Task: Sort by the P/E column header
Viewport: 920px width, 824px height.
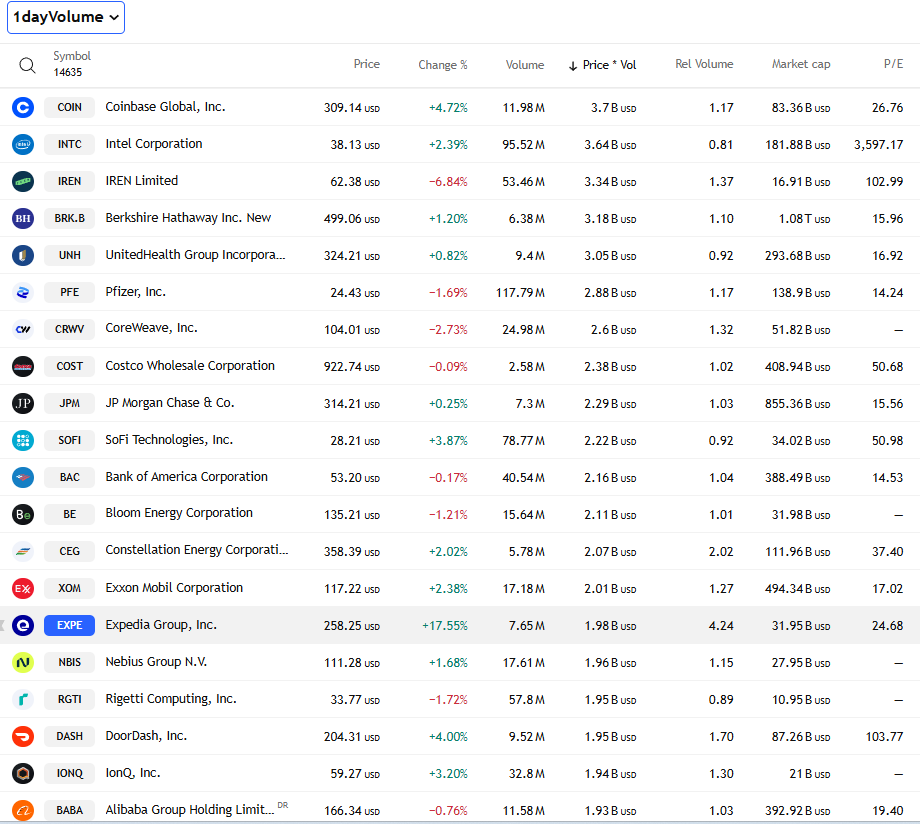Action: (894, 64)
